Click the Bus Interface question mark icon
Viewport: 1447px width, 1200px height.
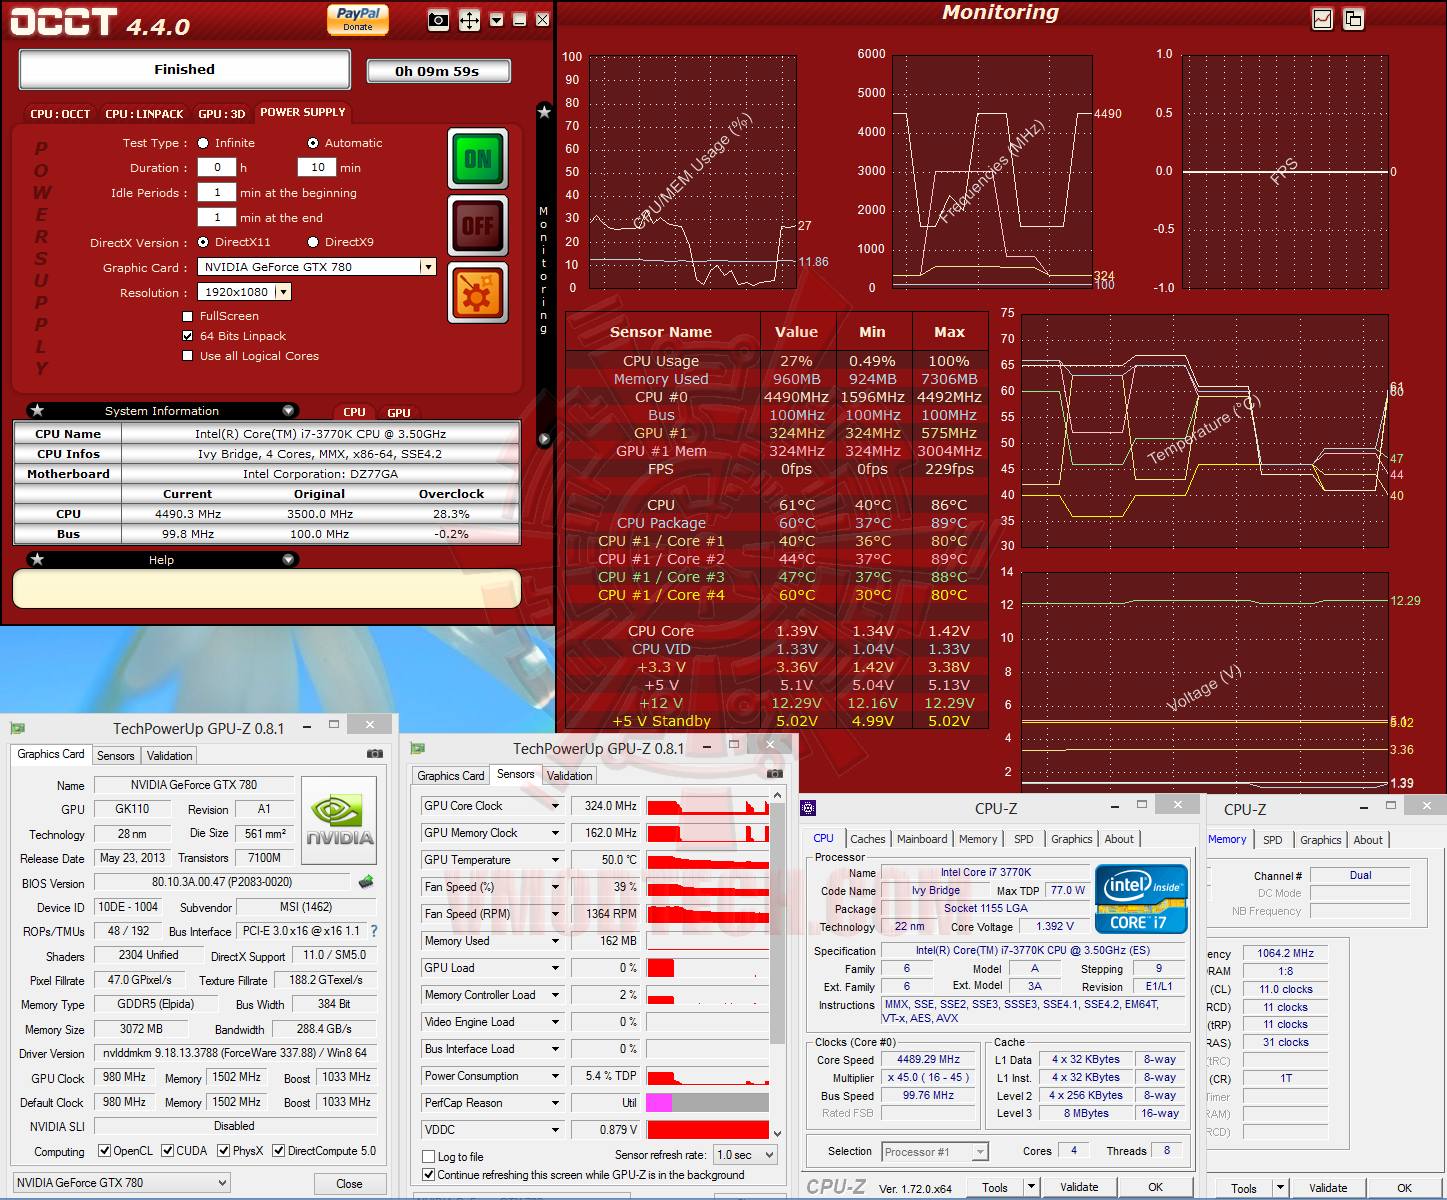click(374, 931)
